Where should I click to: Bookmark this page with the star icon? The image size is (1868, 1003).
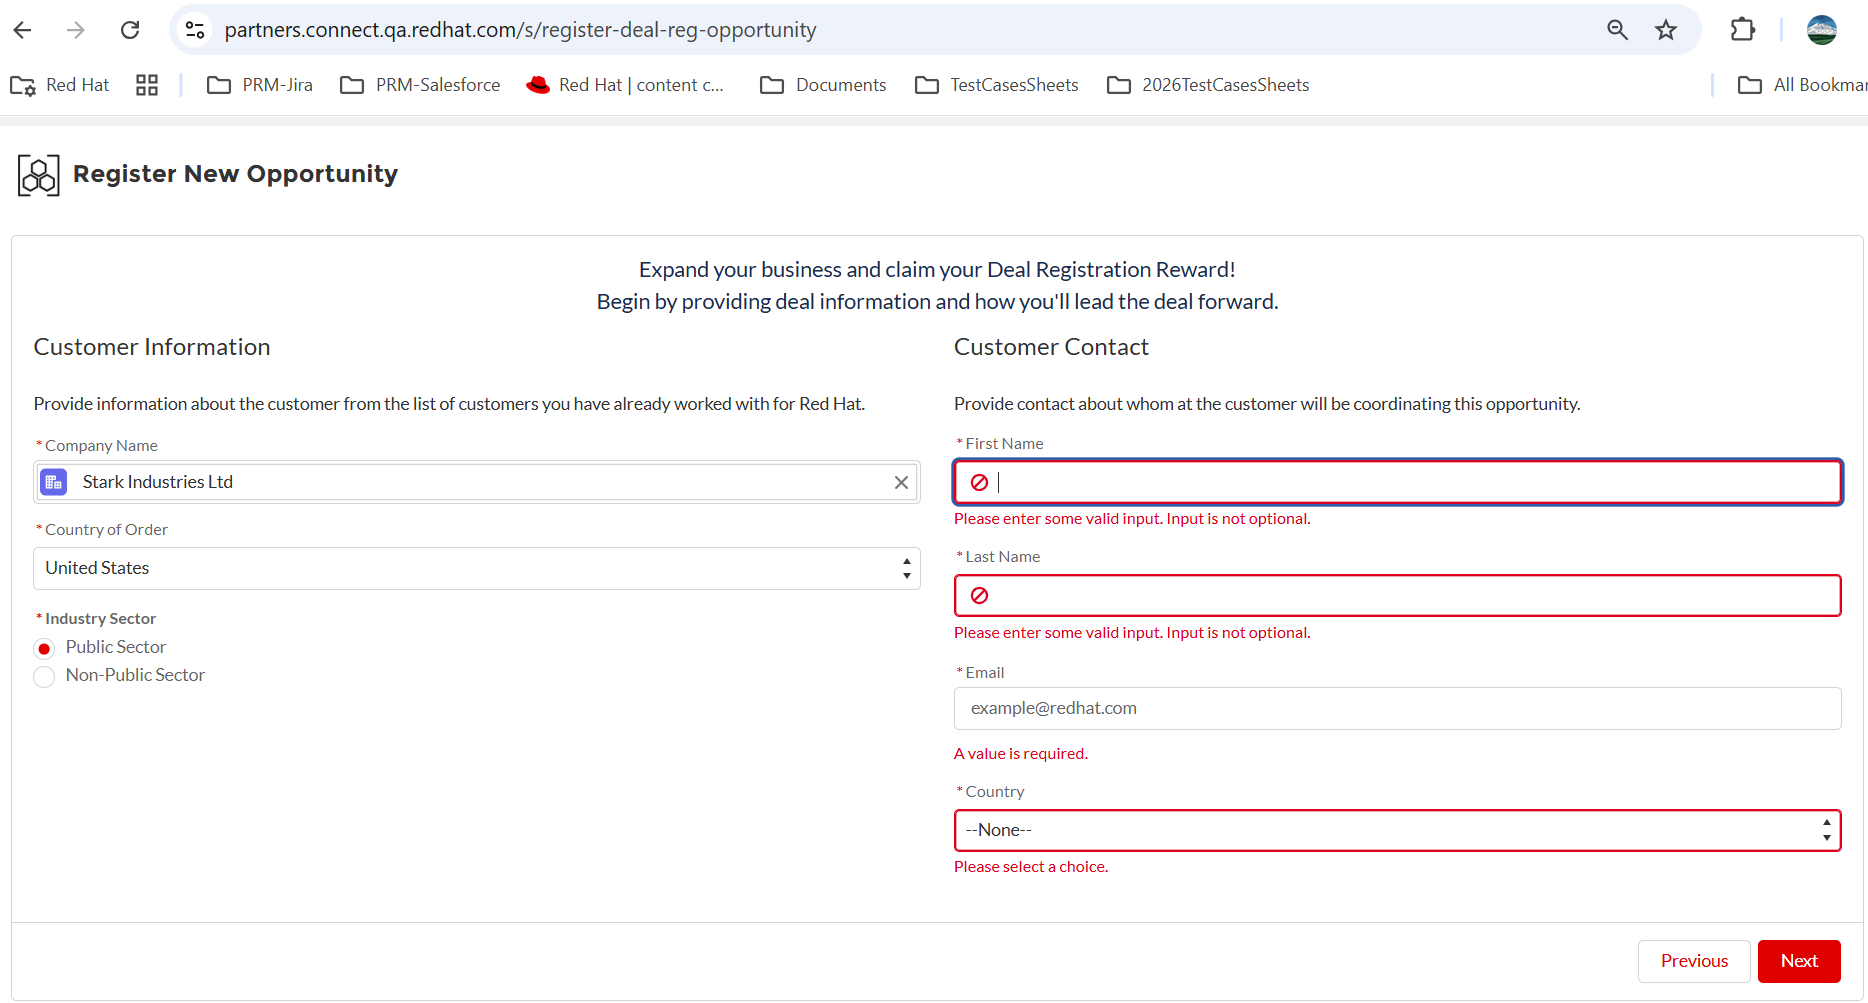pos(1665,30)
